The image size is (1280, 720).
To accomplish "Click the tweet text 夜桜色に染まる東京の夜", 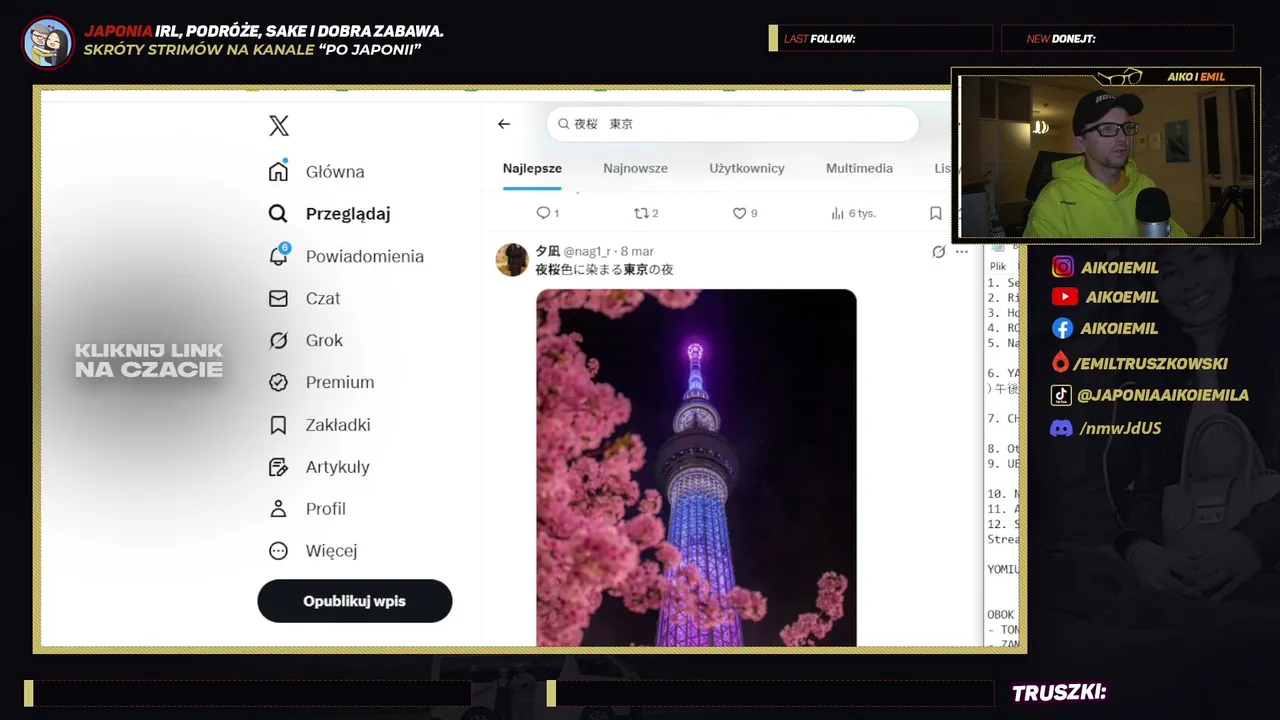I will (604, 270).
